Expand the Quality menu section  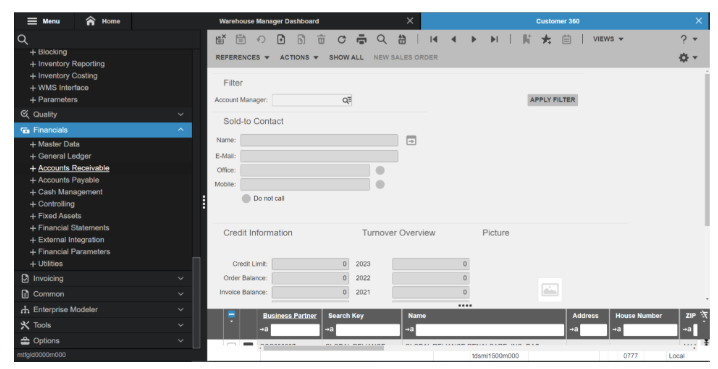[x=103, y=114]
